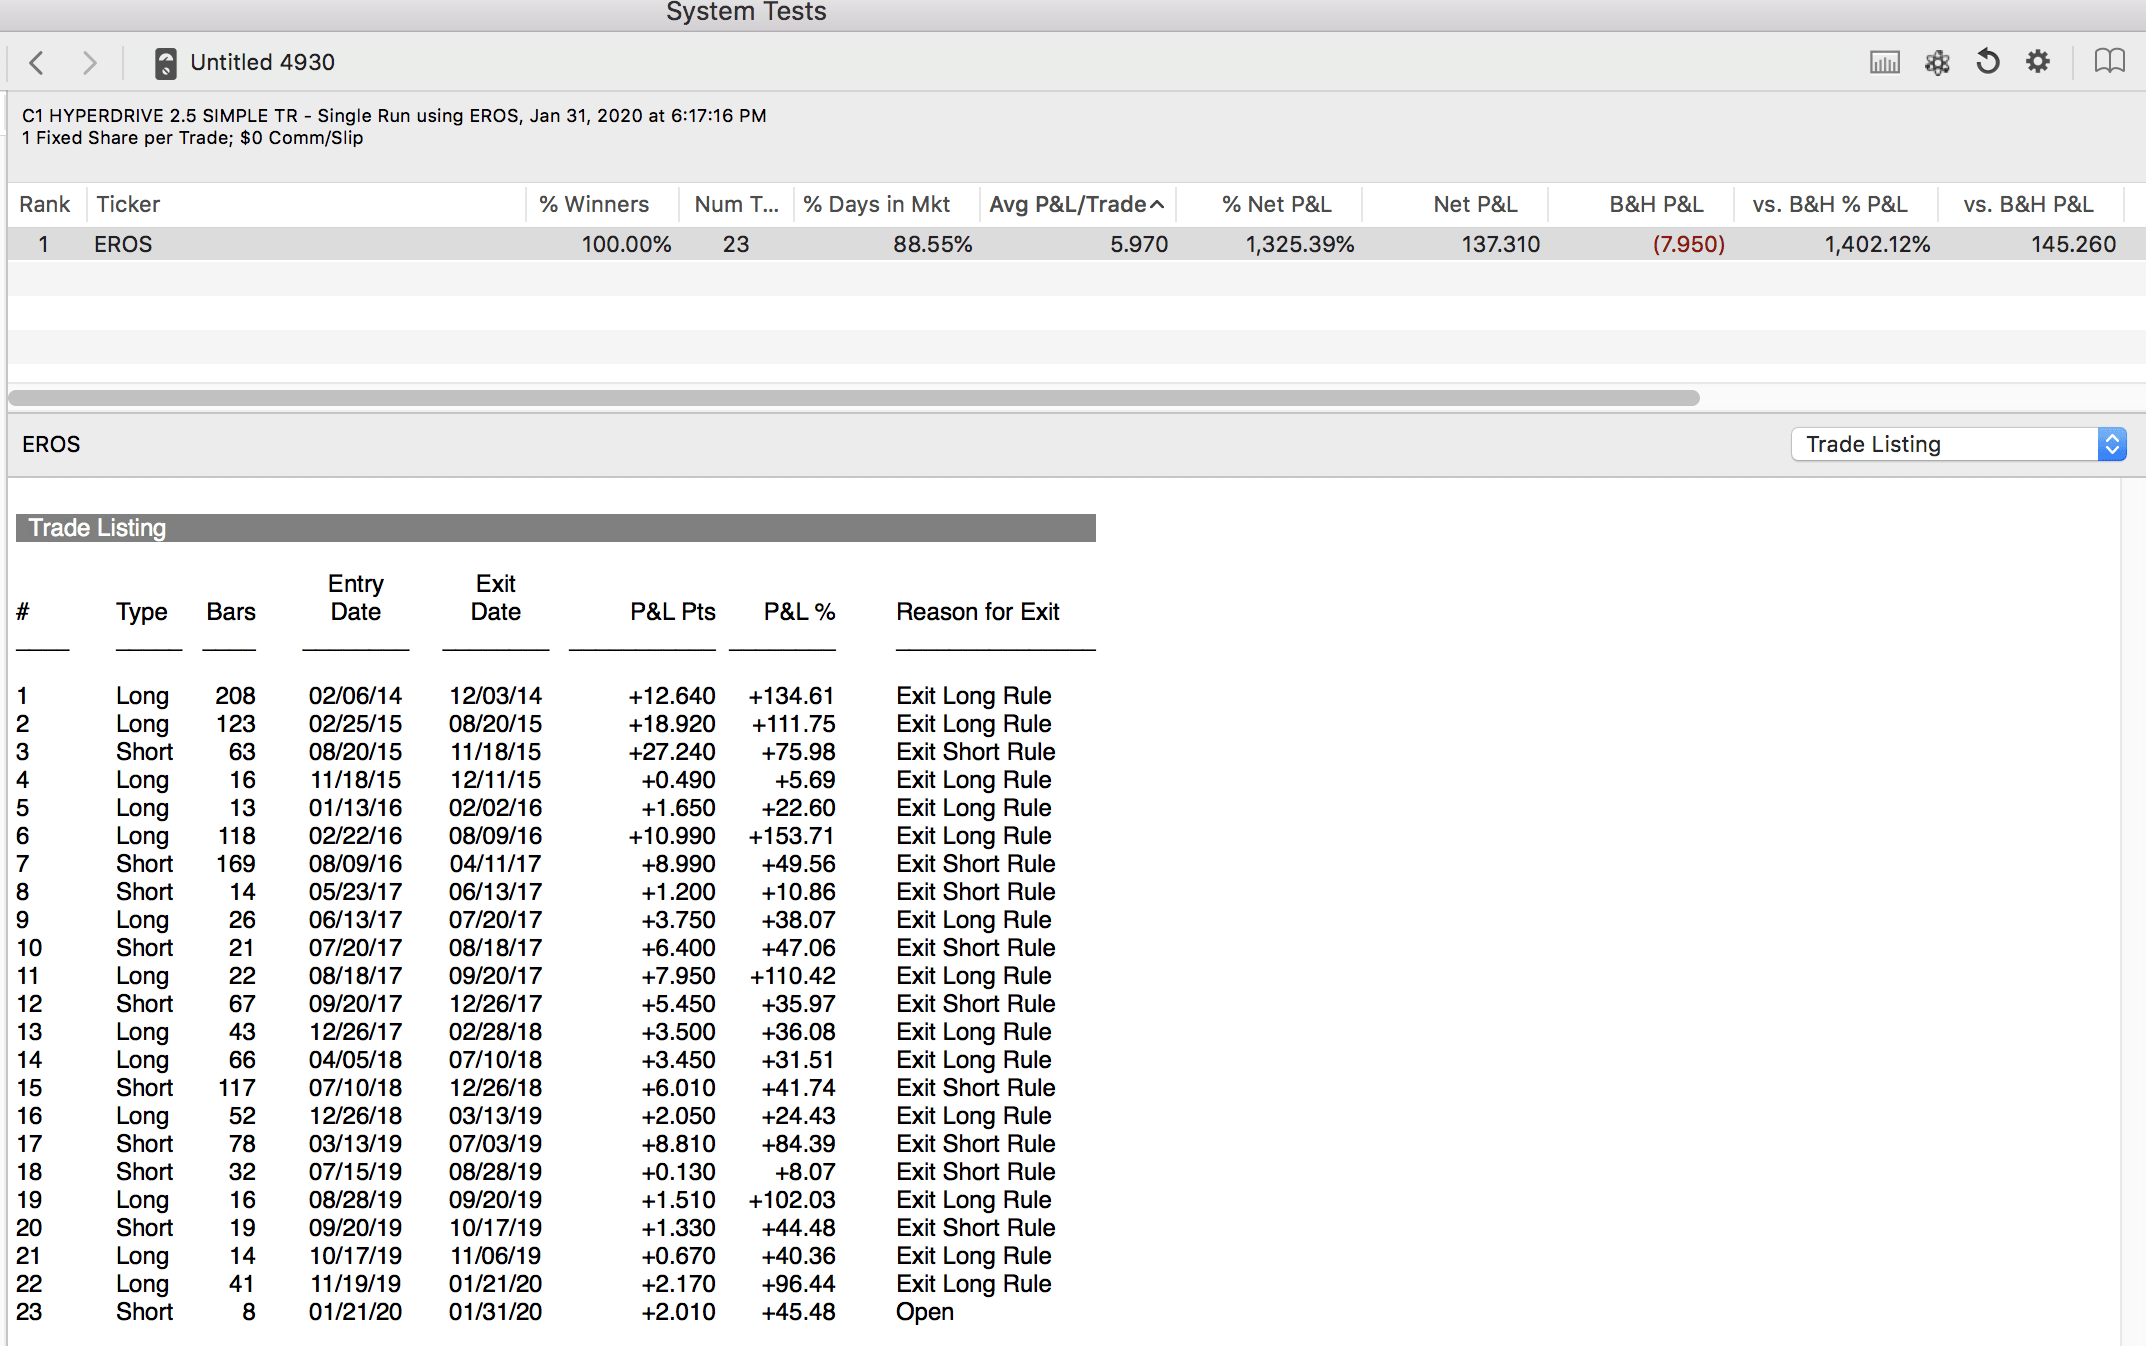This screenshot has height=1346, width=2146.
Task: Click the B&H P&L column header
Action: coord(1656,204)
